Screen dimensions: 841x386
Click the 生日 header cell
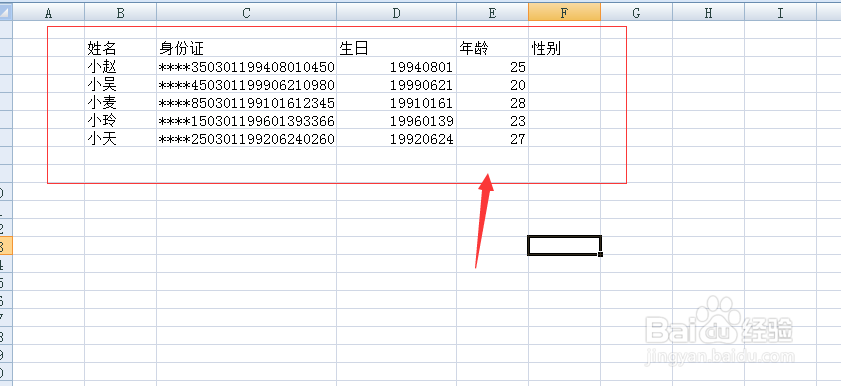(396, 48)
